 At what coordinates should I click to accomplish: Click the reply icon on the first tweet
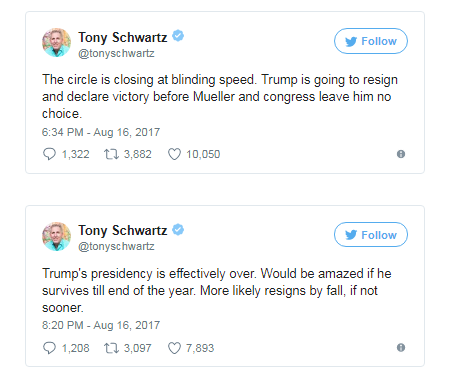(x=49, y=154)
